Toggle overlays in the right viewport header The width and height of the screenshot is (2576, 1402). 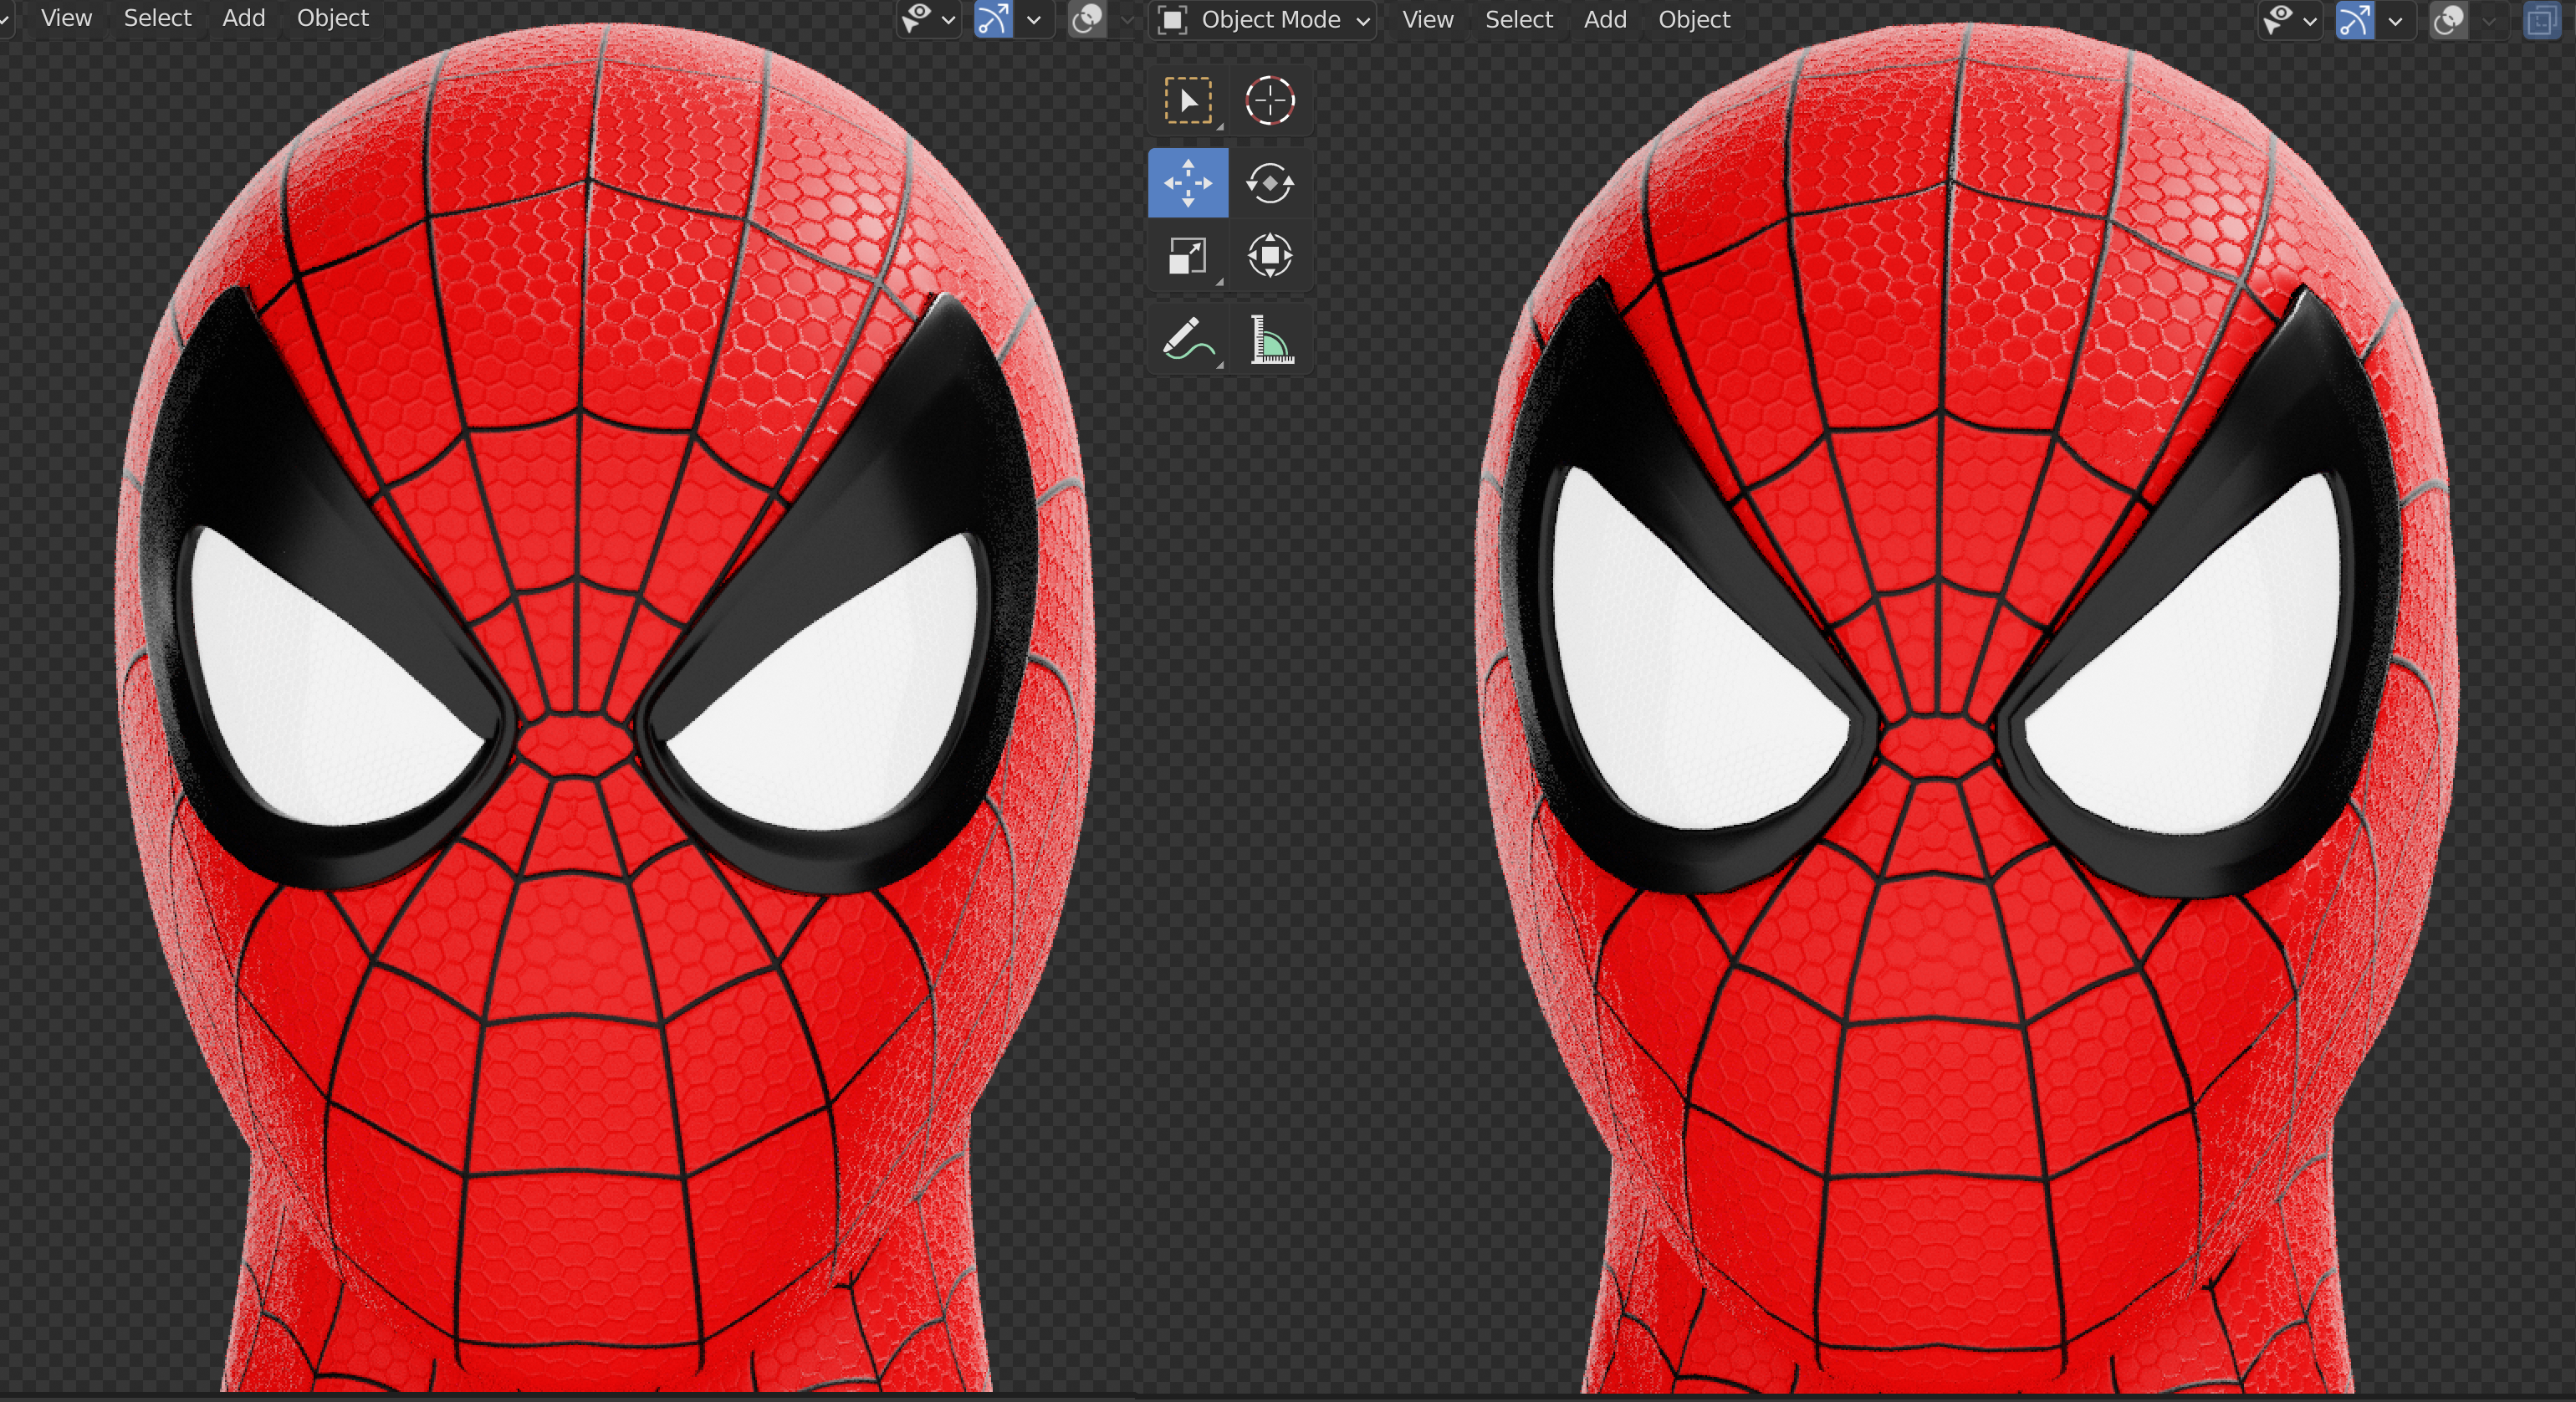(x=2448, y=20)
